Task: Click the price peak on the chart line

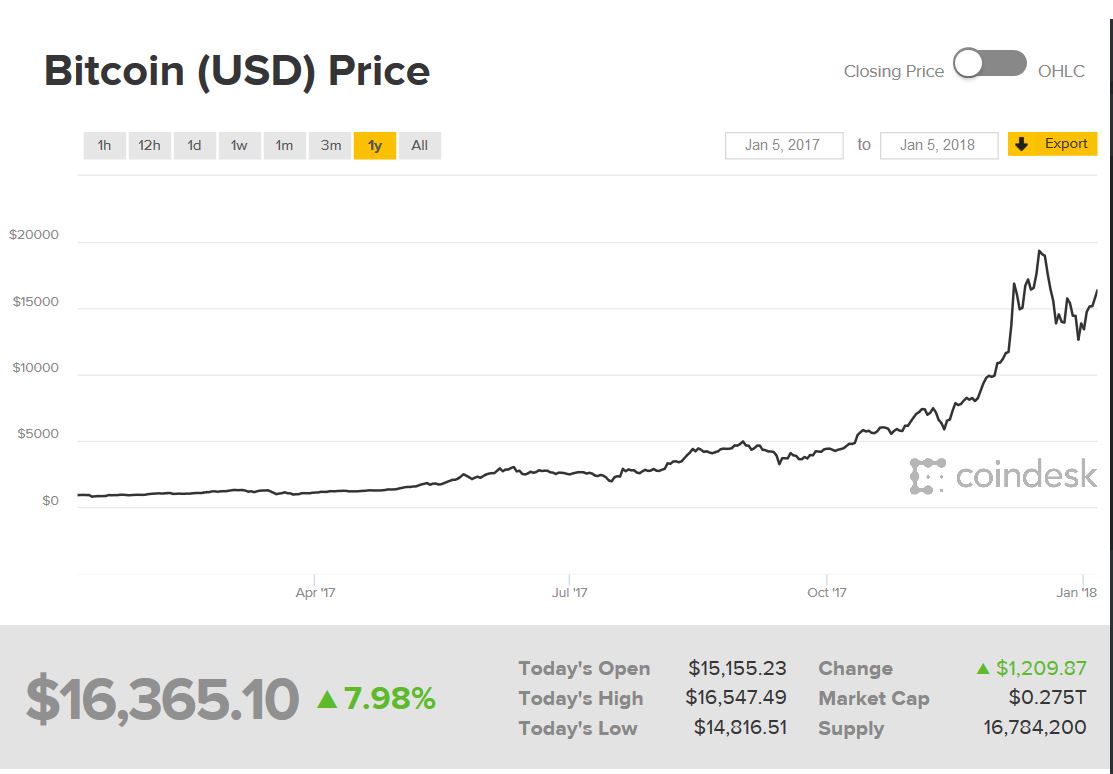Action: [x=1040, y=251]
